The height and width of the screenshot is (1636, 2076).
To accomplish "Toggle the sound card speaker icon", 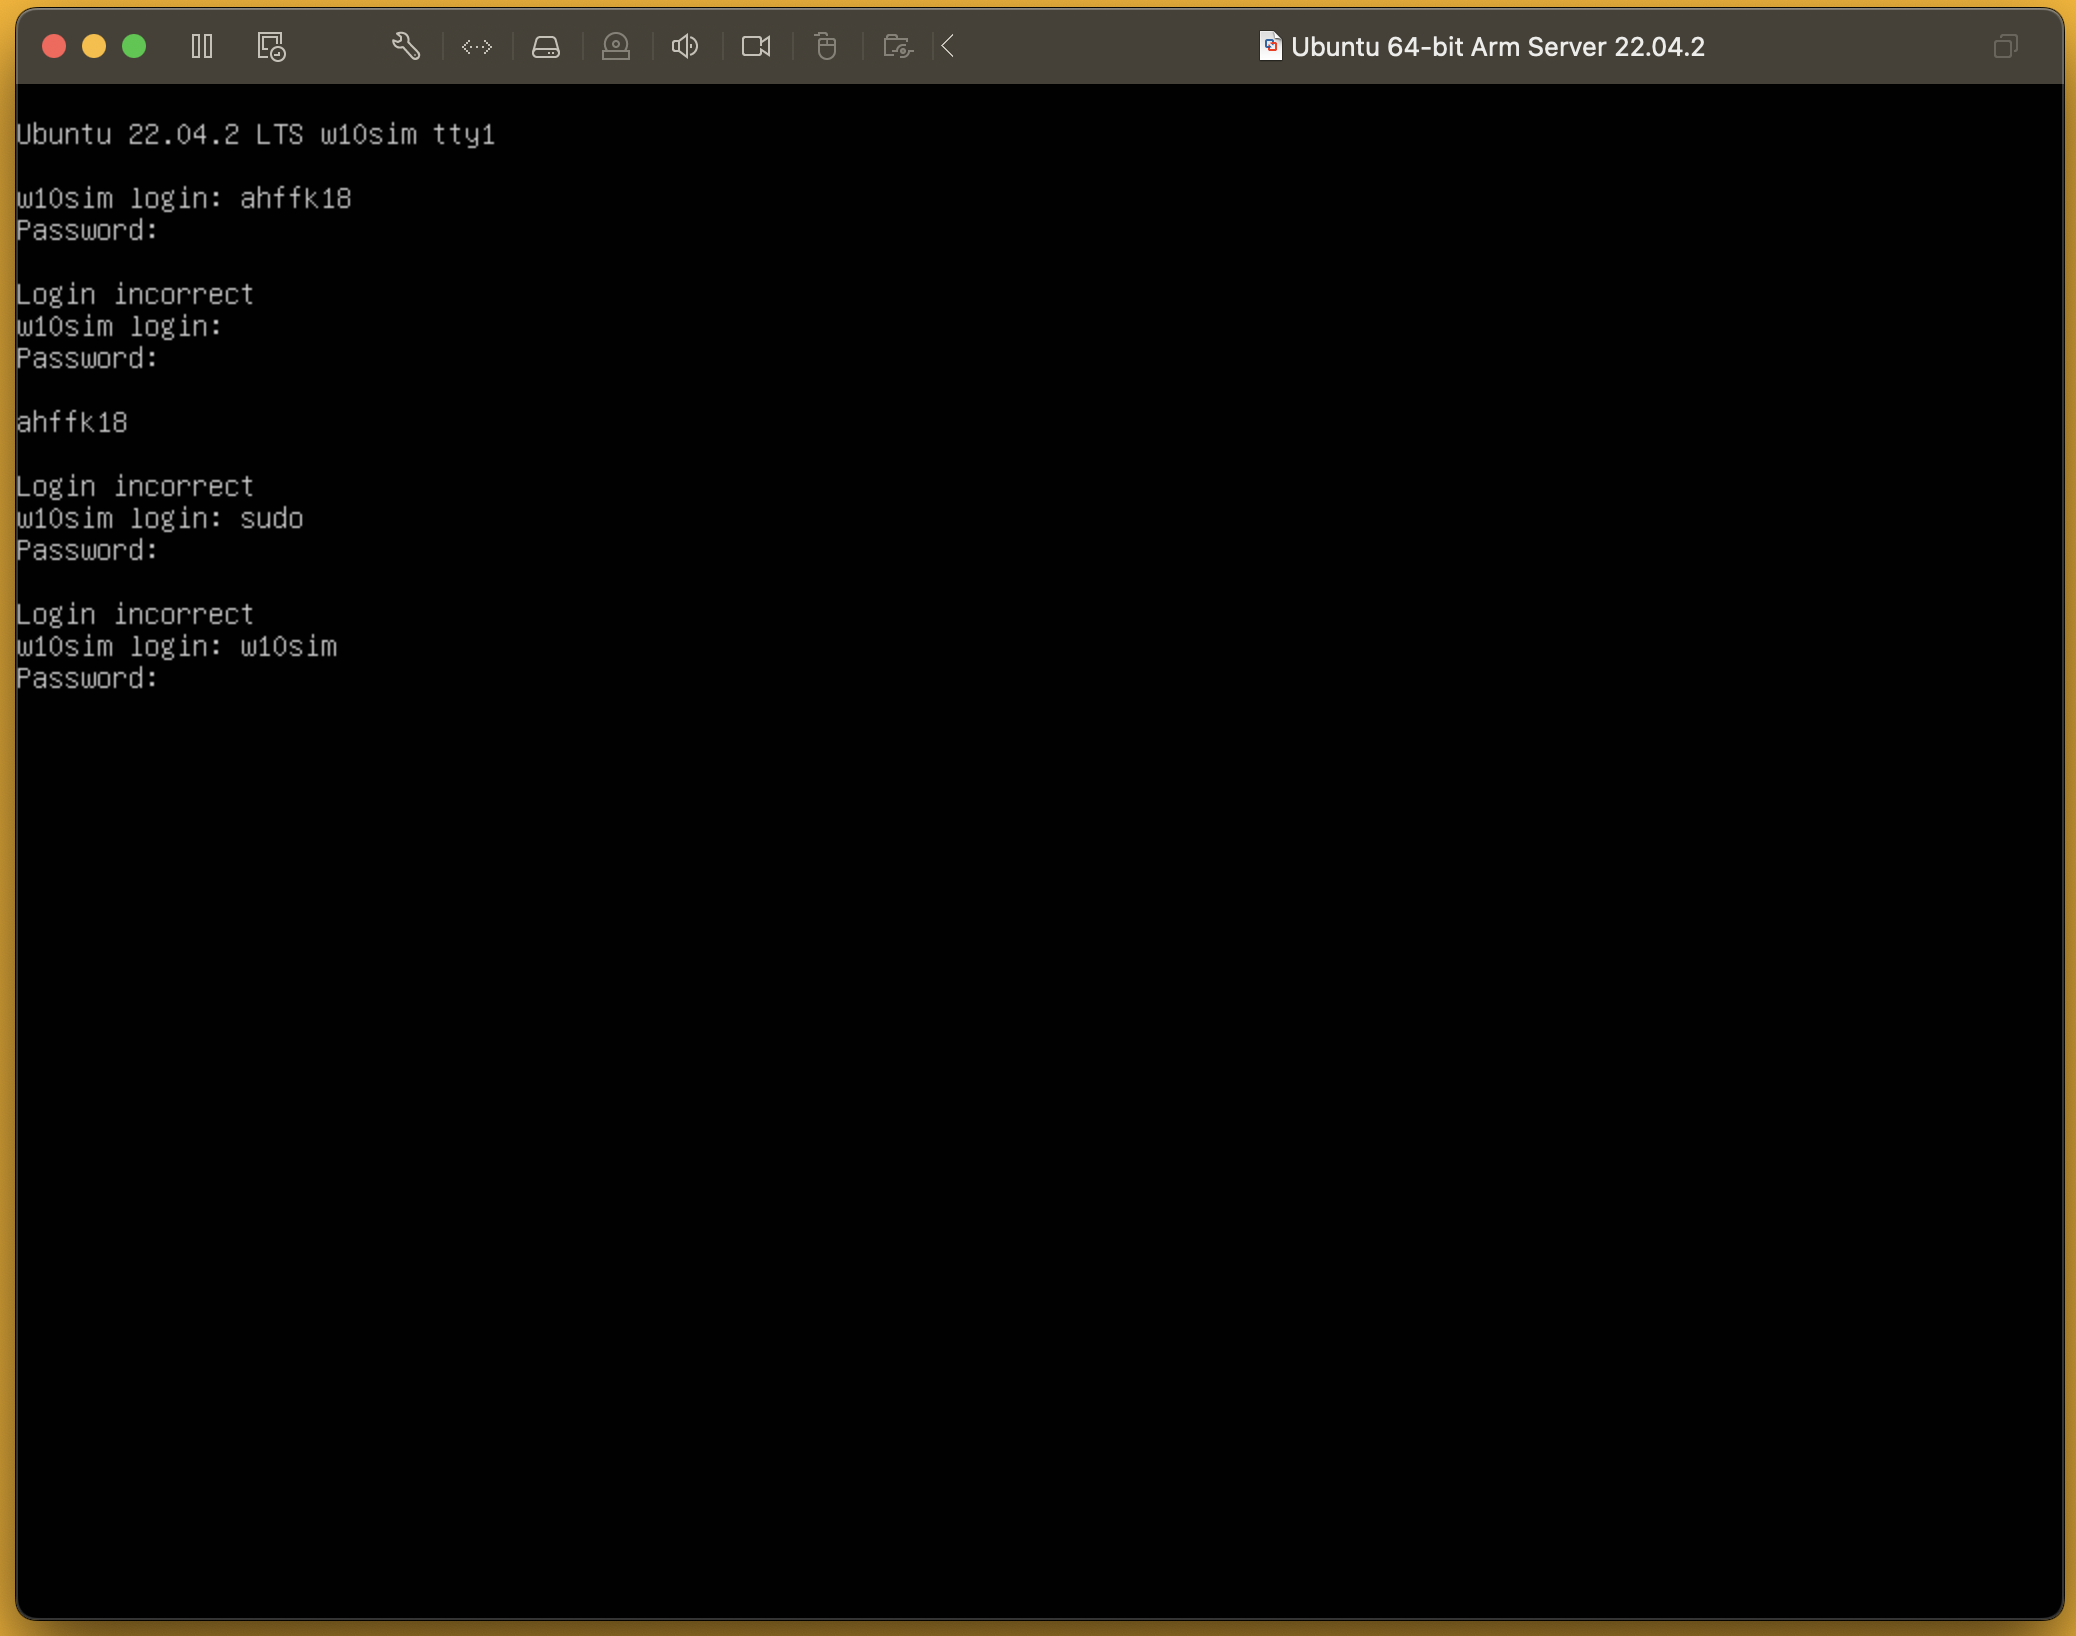I will coord(685,46).
